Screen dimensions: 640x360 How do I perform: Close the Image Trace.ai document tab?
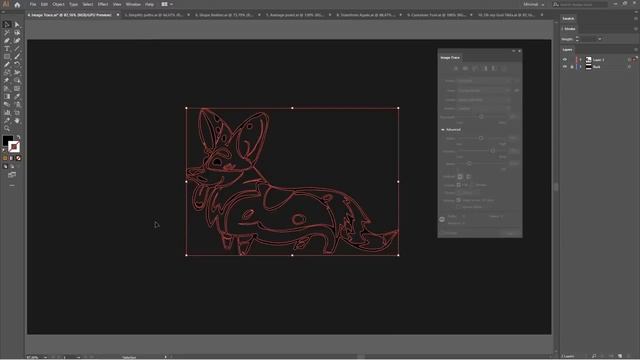click(x=118, y=15)
